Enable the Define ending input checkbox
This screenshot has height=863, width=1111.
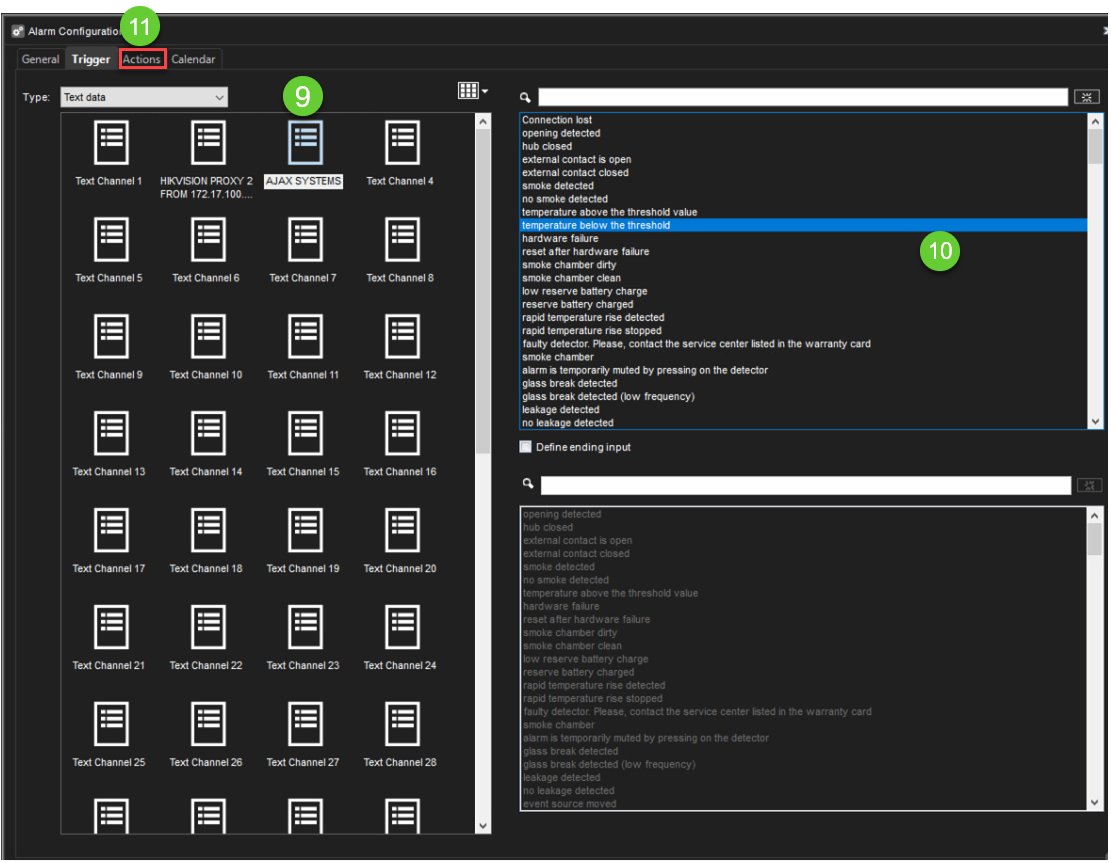click(x=526, y=447)
